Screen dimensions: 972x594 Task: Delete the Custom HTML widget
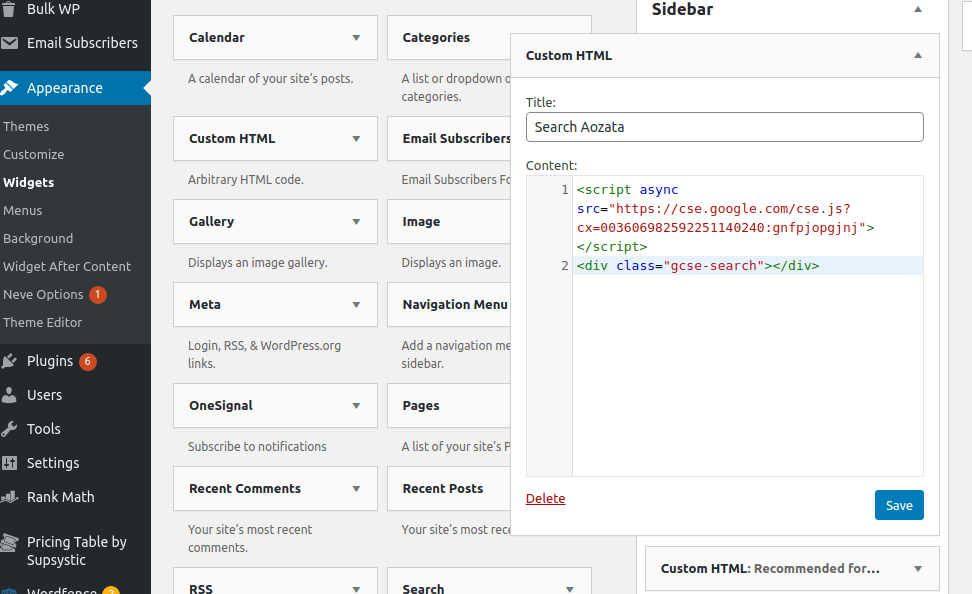[x=545, y=498]
